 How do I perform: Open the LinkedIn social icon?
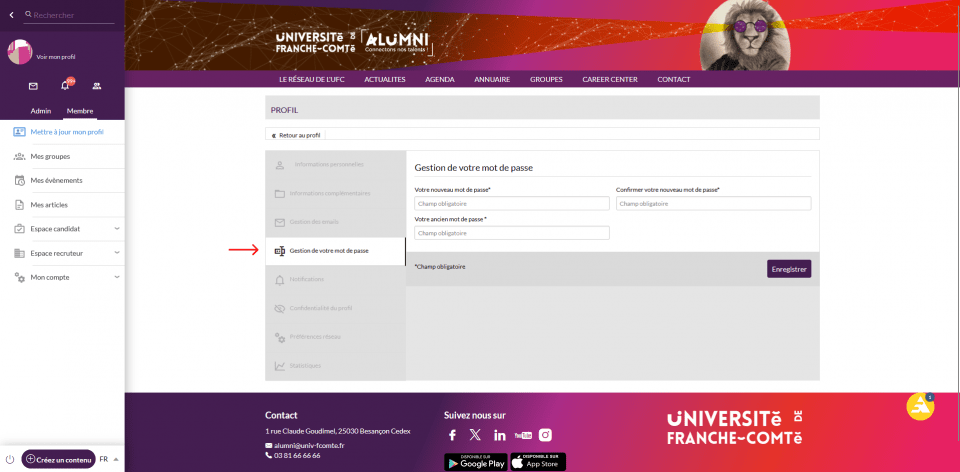(499, 435)
